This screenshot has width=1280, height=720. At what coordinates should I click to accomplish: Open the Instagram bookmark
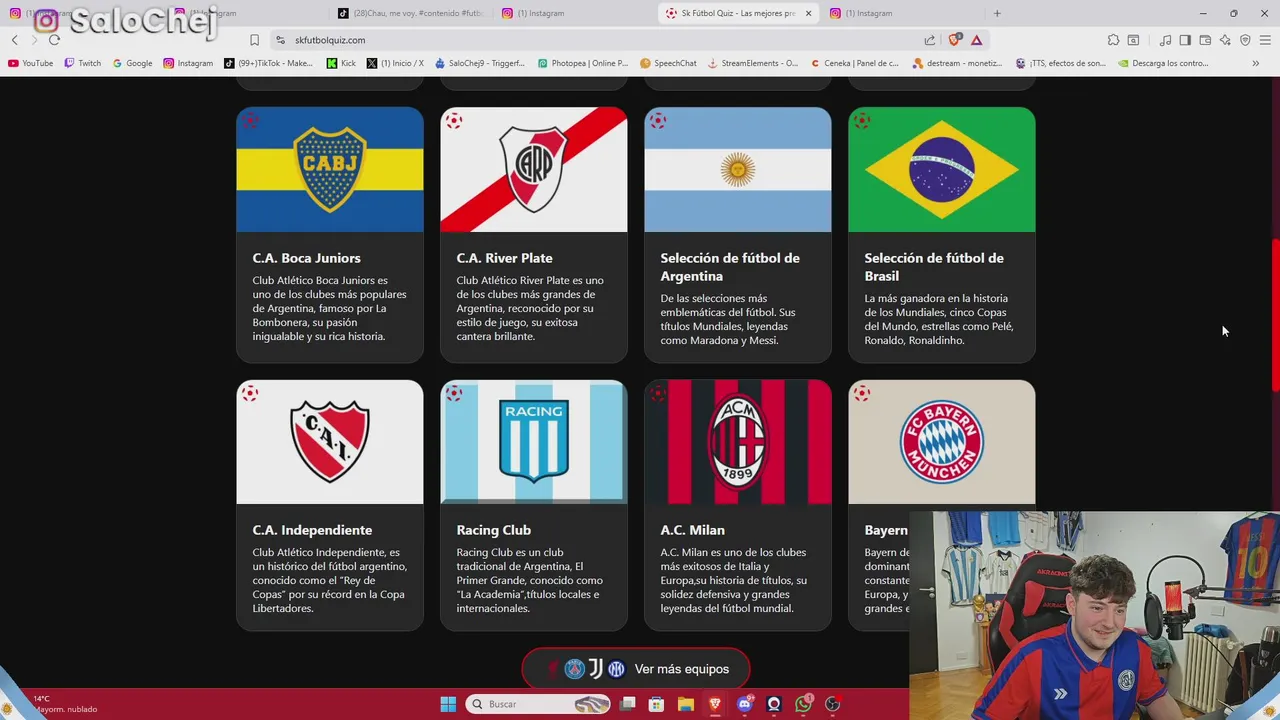point(188,63)
